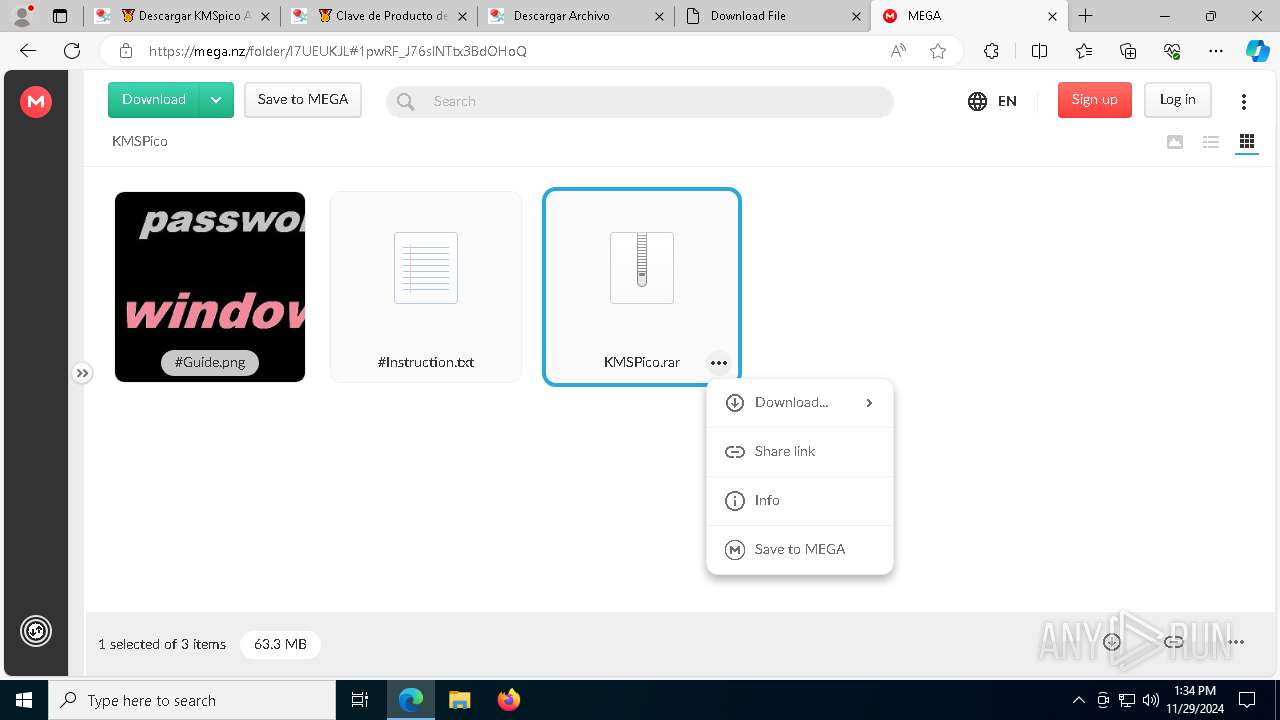This screenshot has height=720, width=1280.
Task: Select the KMSPico.rar file icon
Action: tap(642, 268)
